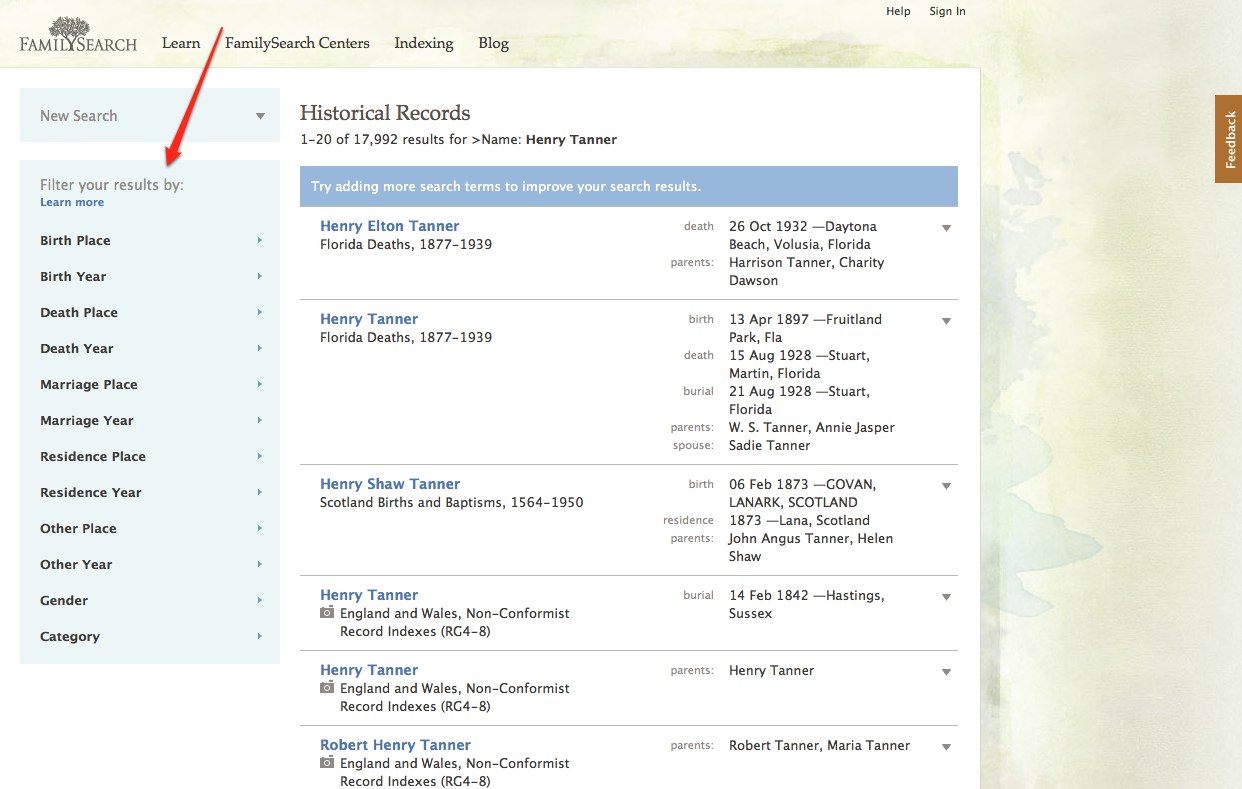Expand the New Search dropdown arrow
Screen dimensions: 1242x789
click(x=260, y=116)
